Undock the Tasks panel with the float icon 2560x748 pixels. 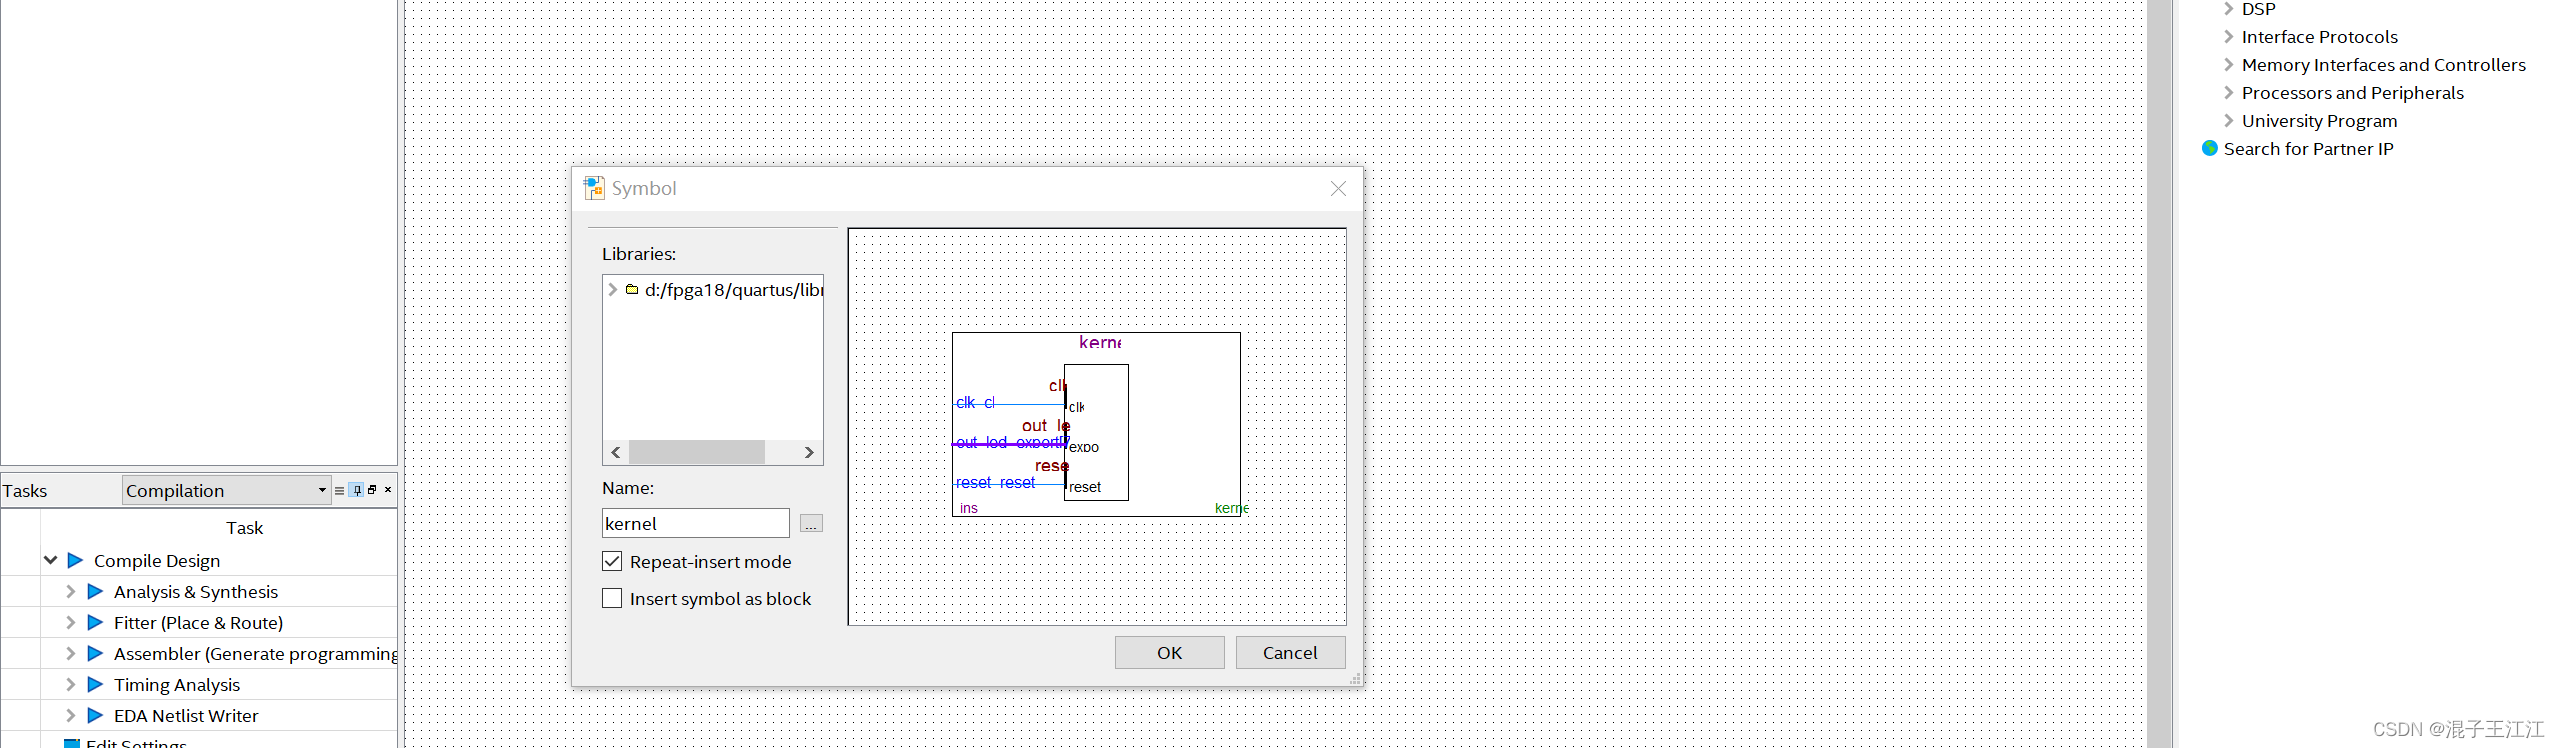coord(372,490)
